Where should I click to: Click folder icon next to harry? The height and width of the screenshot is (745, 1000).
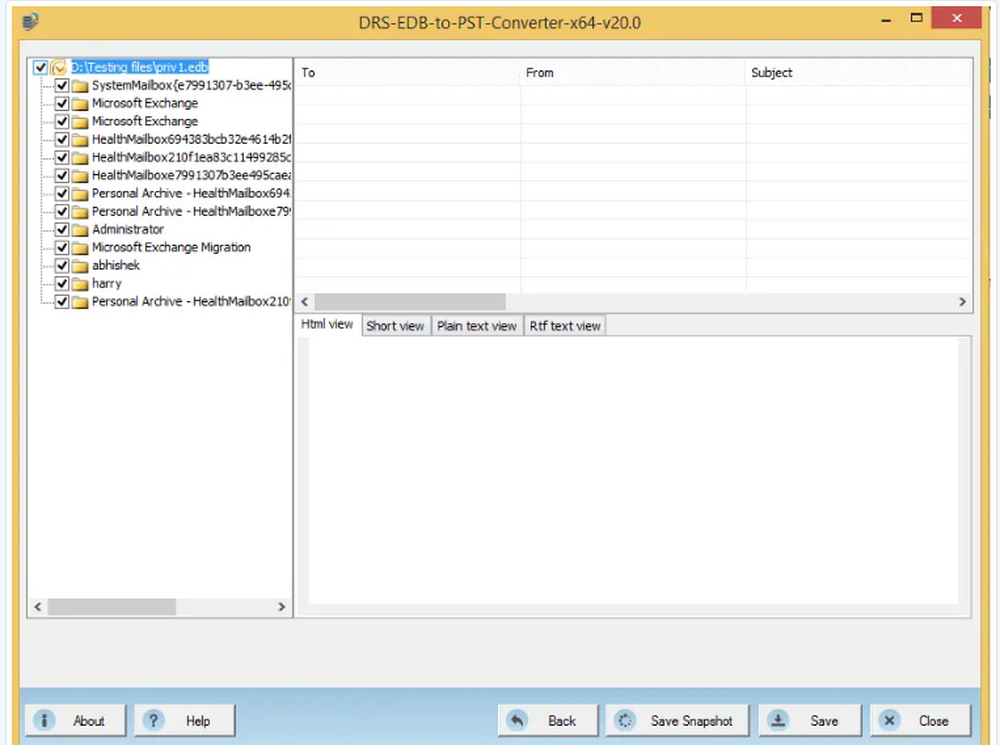[x=80, y=283]
